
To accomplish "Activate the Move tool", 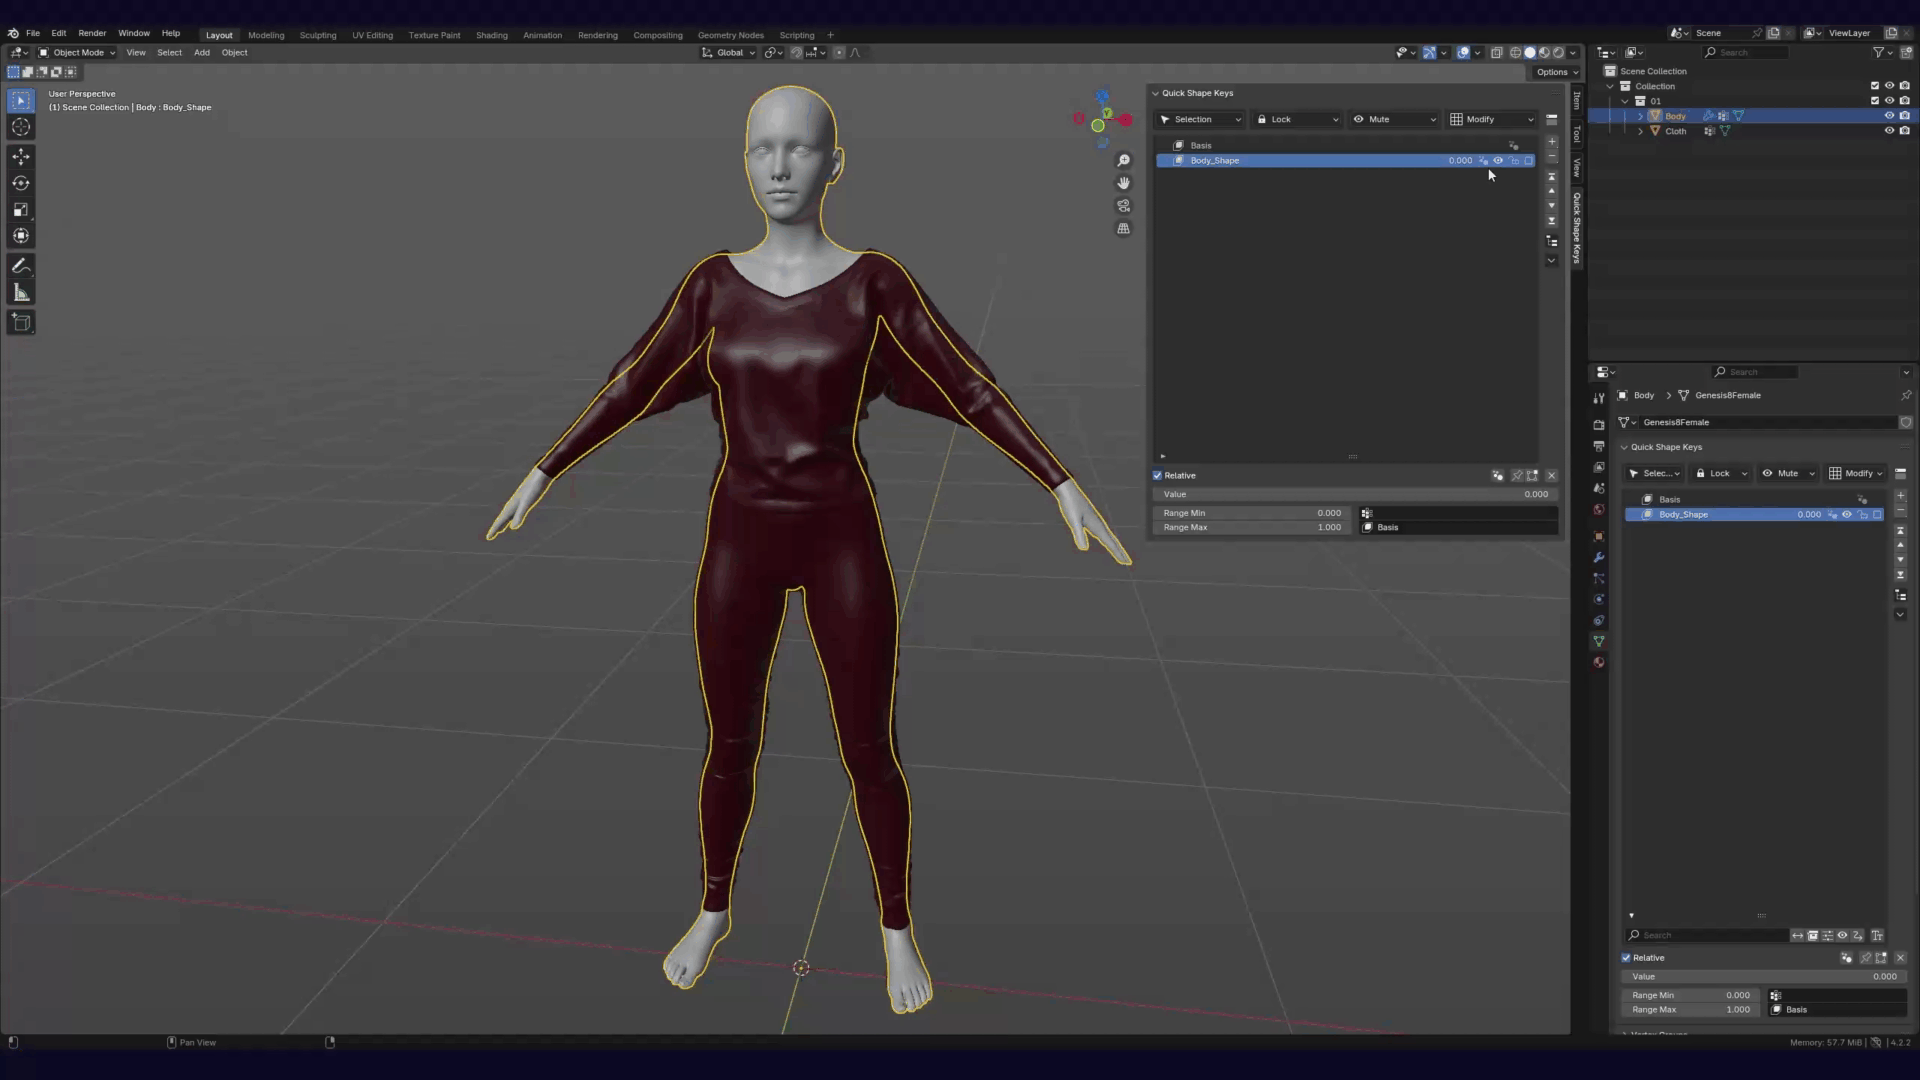I will (21, 157).
